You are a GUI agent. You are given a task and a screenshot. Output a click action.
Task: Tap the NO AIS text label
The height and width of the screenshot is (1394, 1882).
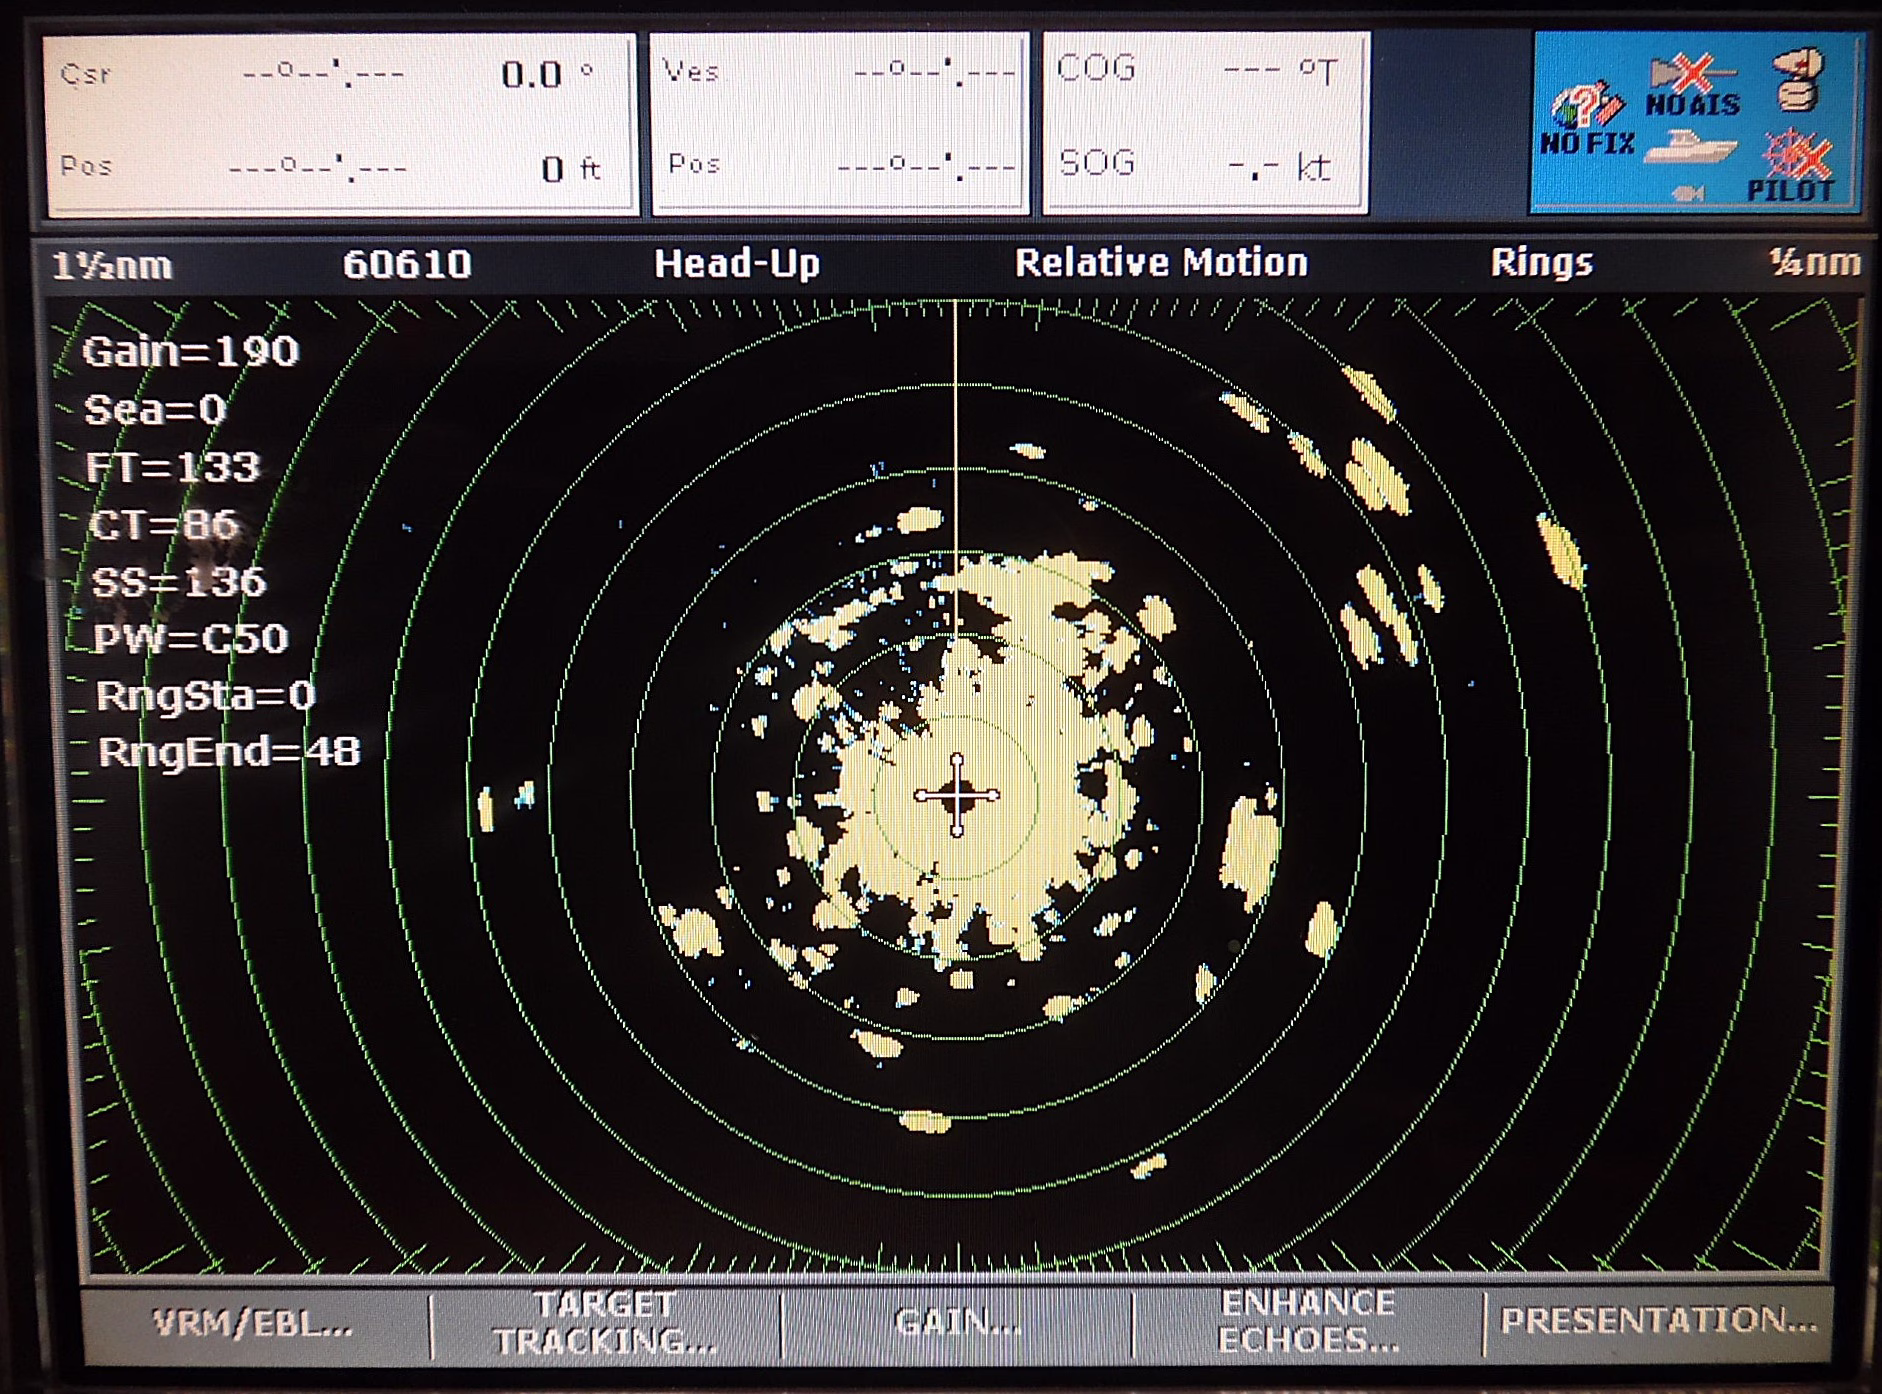[1693, 104]
